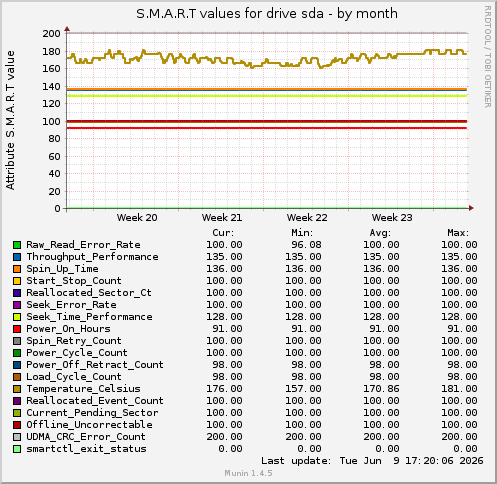Select the Seek_Time_Performance legend label
Viewport: 497px width, 484px height.
pos(89,317)
